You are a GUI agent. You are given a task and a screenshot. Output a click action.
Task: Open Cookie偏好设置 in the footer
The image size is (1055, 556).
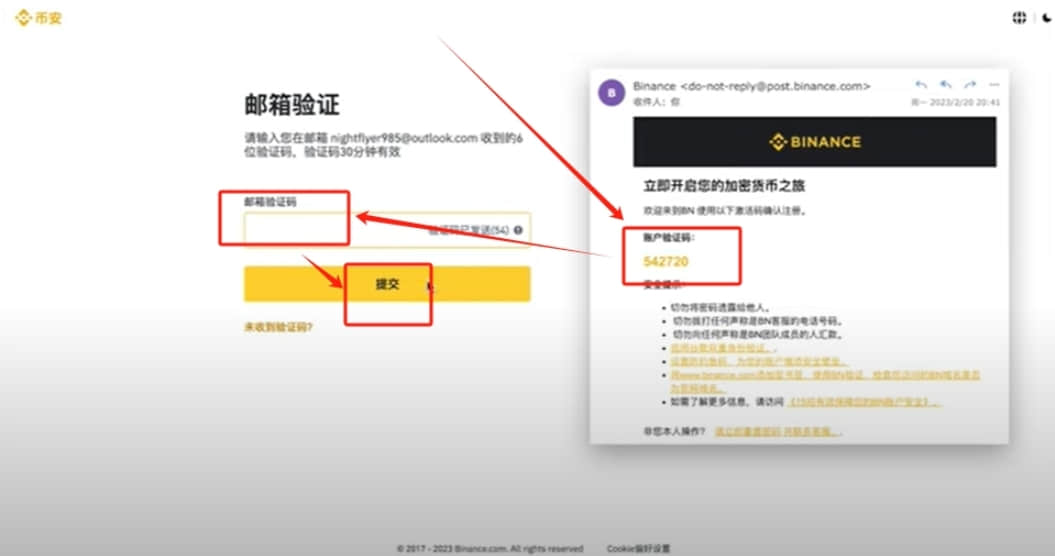pos(638,549)
